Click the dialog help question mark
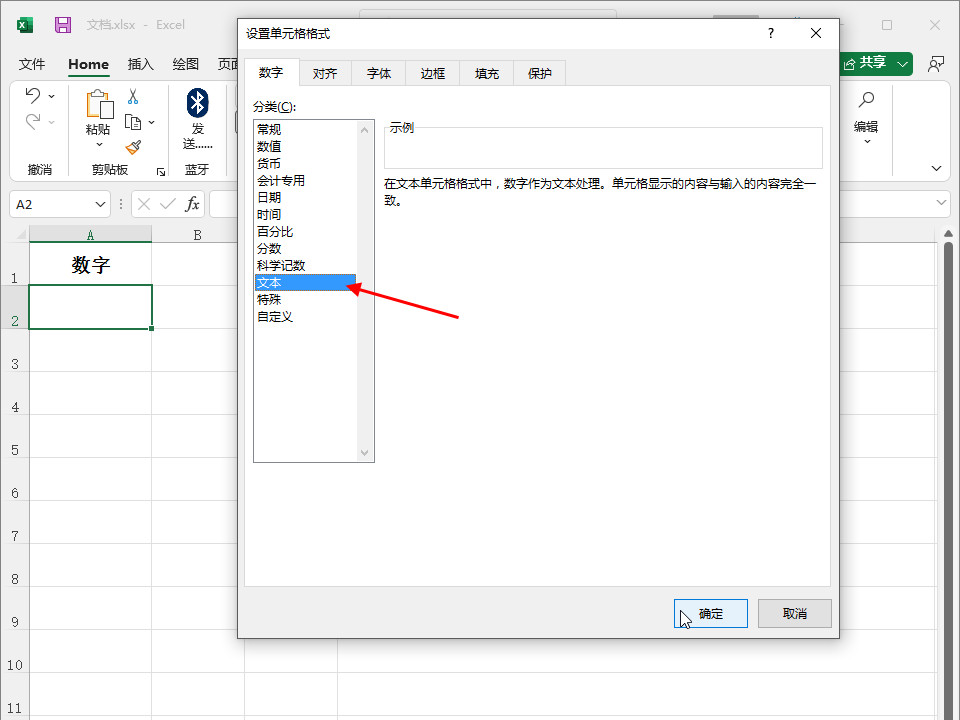Screen dimensions: 960x720 771,33
